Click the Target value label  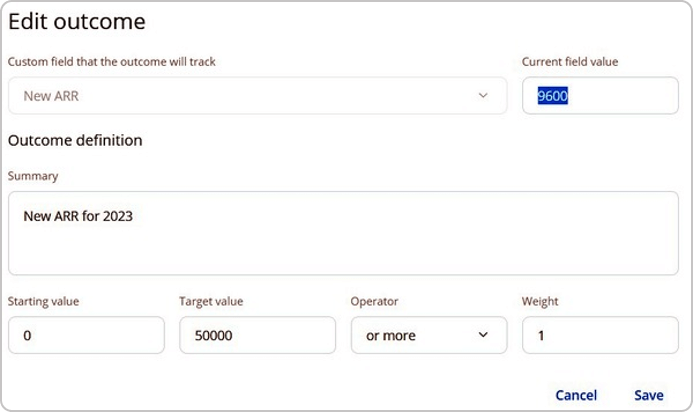tap(211, 301)
